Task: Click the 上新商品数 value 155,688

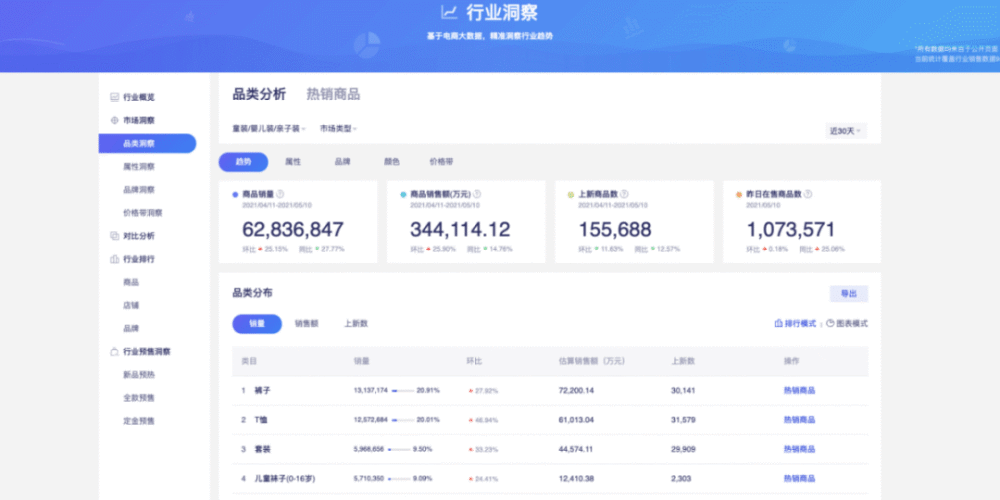Action: (x=615, y=230)
